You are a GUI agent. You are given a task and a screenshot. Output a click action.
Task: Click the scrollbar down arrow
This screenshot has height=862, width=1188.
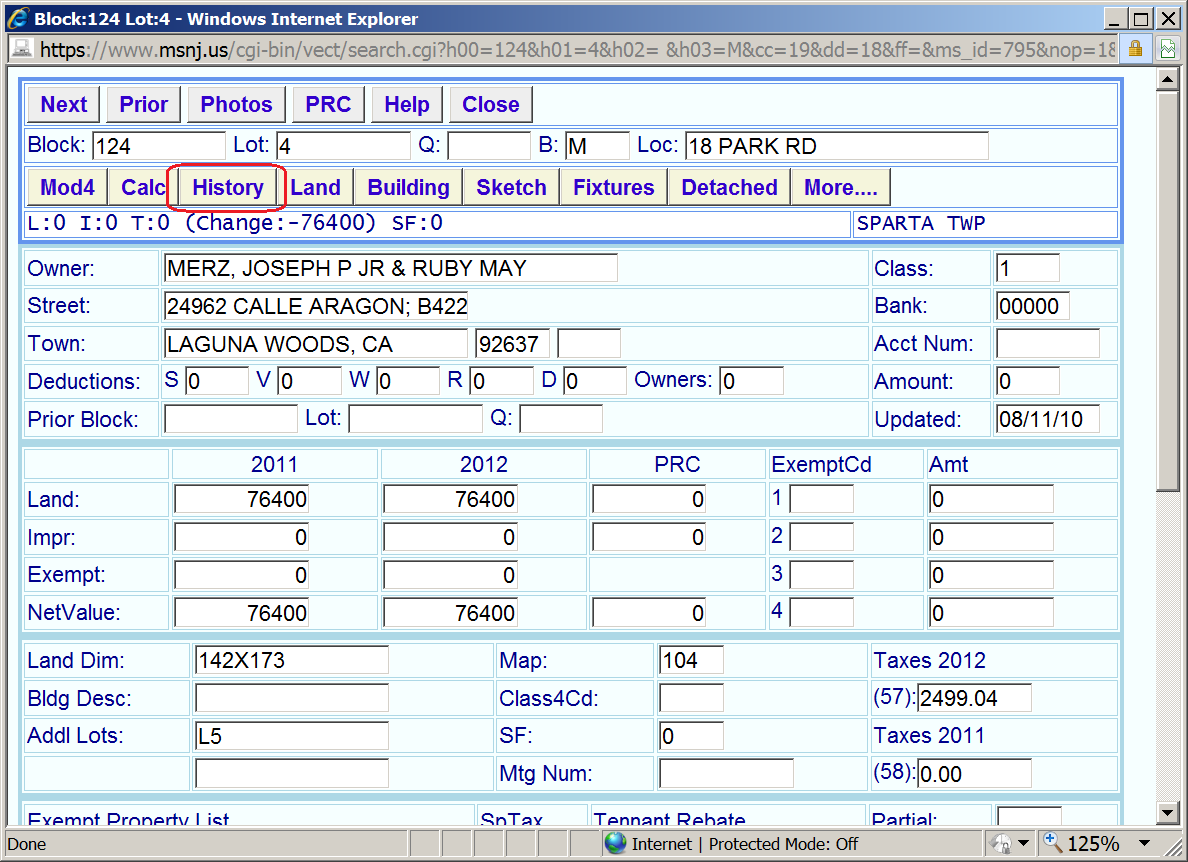1168,814
